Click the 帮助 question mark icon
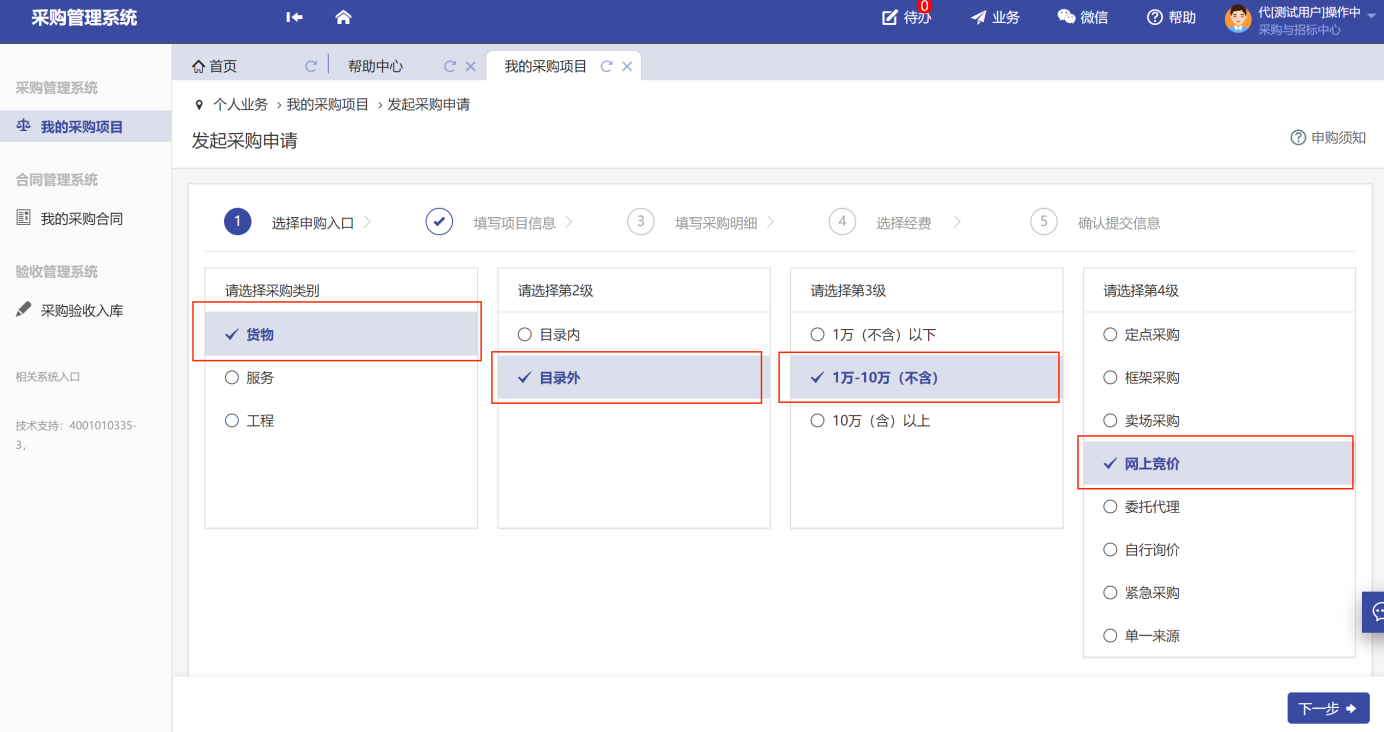Image resolution: width=1384 pixels, height=732 pixels. pos(1155,17)
